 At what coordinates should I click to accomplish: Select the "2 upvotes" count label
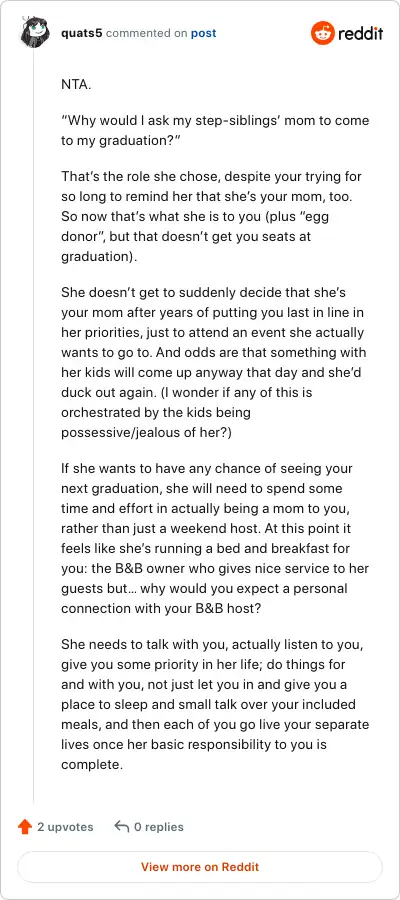65,827
